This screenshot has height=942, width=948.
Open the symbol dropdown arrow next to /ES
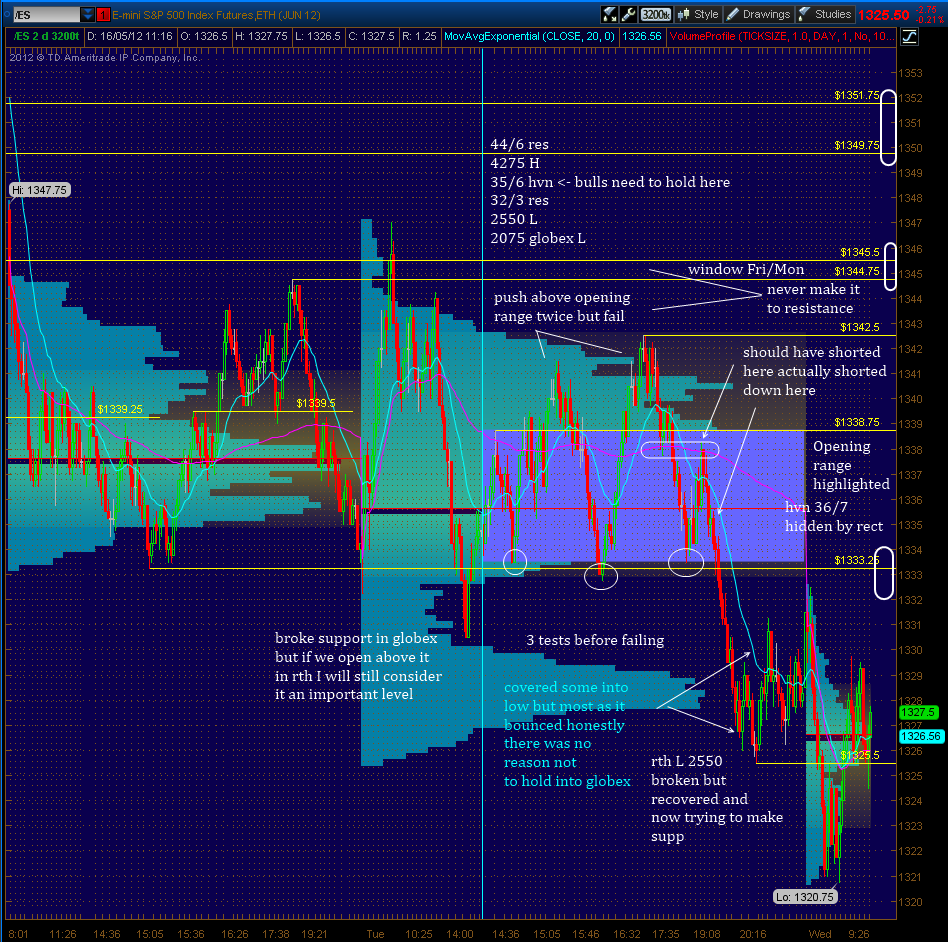coord(88,15)
